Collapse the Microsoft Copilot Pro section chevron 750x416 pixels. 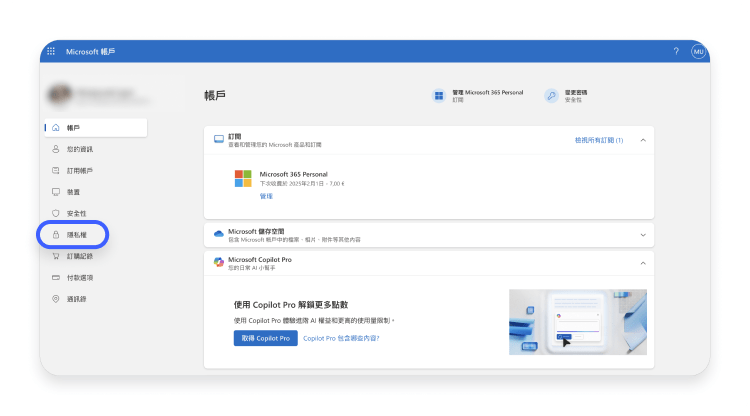tap(643, 263)
